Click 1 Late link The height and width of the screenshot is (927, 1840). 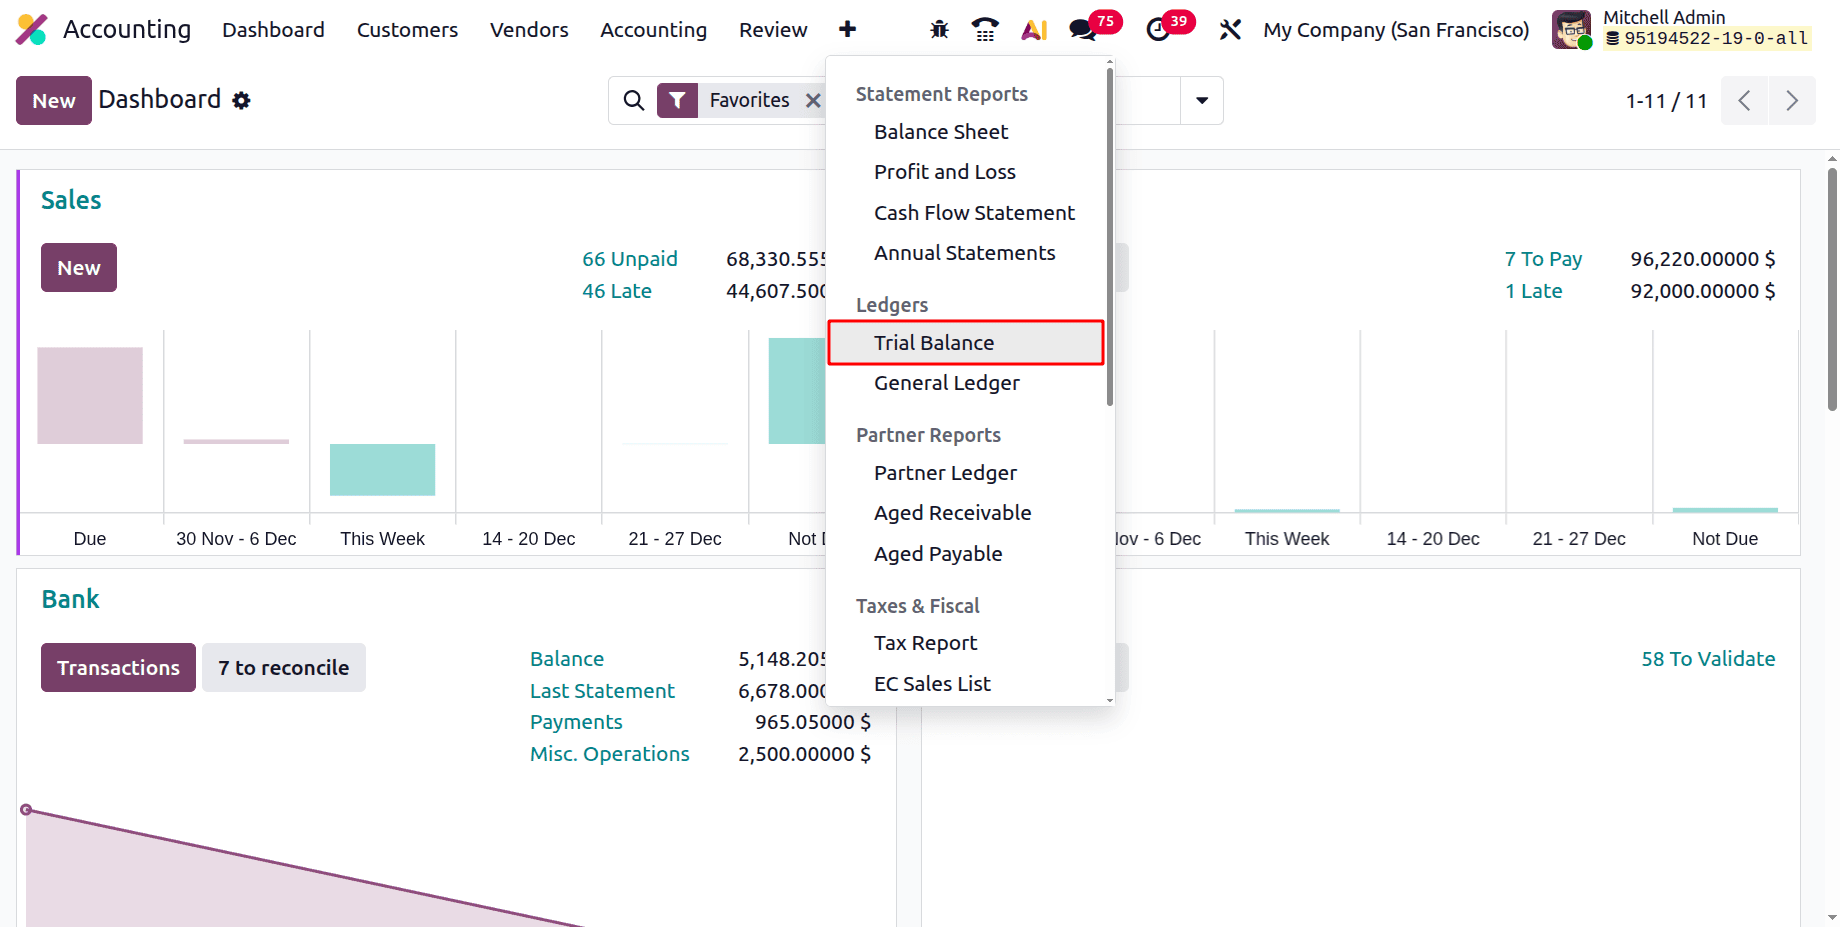1534,291
